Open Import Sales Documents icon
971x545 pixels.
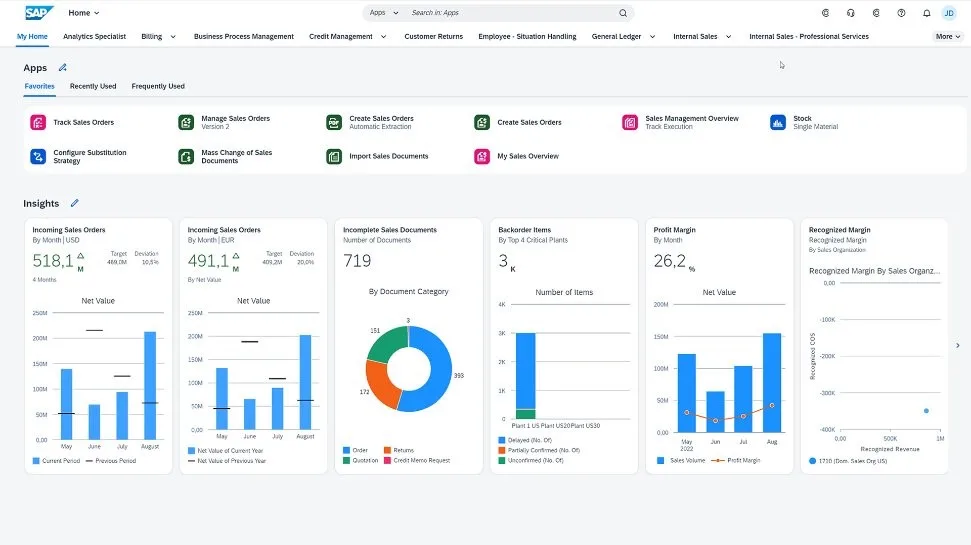click(334, 157)
